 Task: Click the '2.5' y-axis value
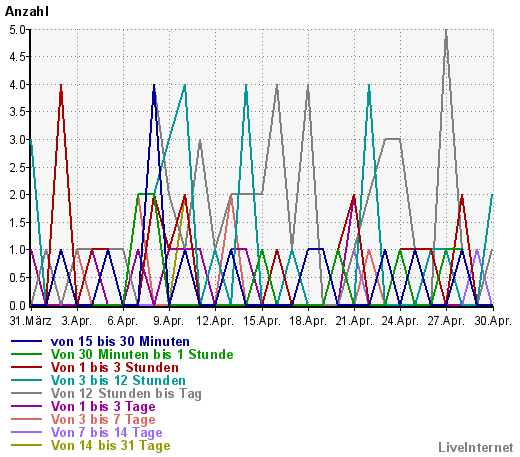tap(17, 167)
